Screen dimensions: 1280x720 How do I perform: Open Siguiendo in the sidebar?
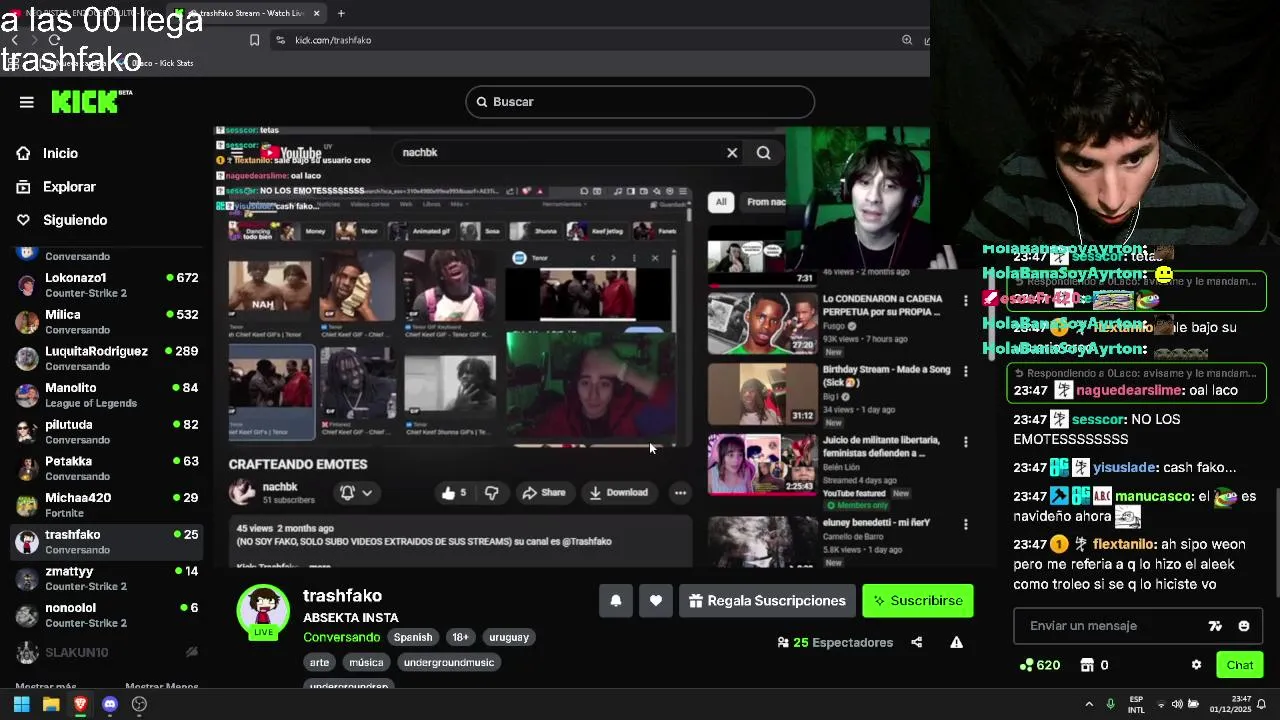pos(75,220)
